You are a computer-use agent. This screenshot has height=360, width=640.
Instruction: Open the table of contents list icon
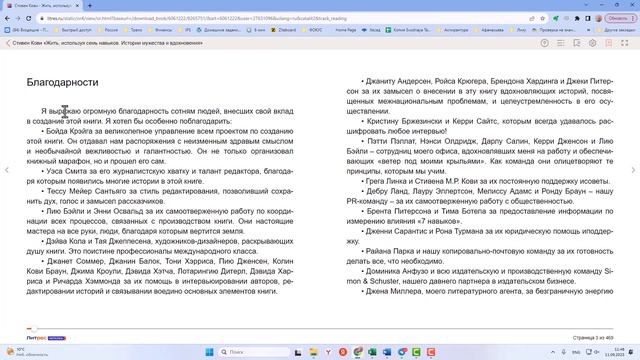coord(561,43)
